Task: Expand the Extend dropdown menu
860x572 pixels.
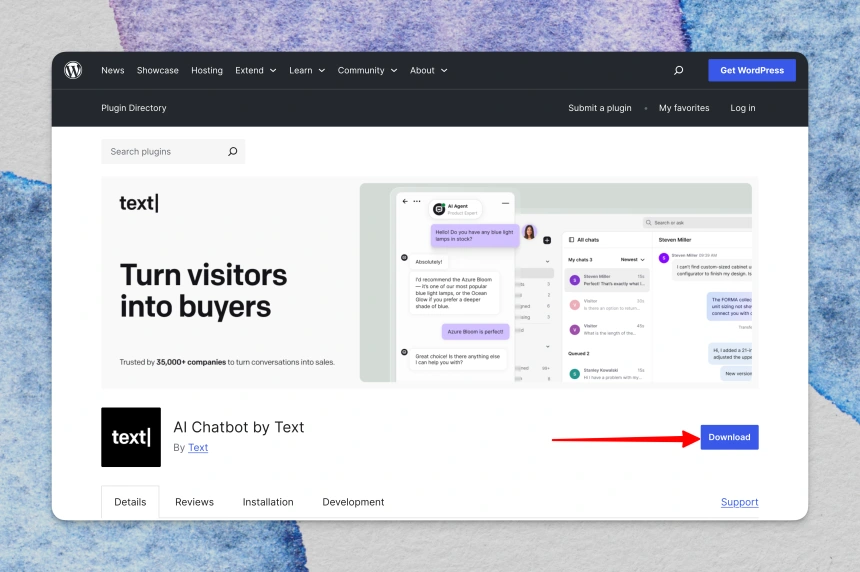Action: (256, 70)
